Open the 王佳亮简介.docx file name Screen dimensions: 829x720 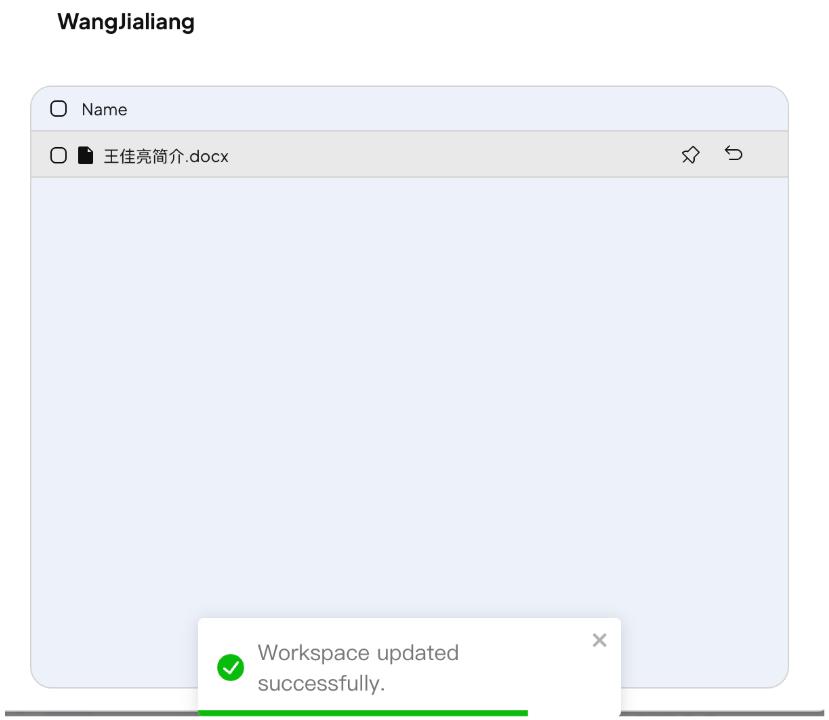166,156
